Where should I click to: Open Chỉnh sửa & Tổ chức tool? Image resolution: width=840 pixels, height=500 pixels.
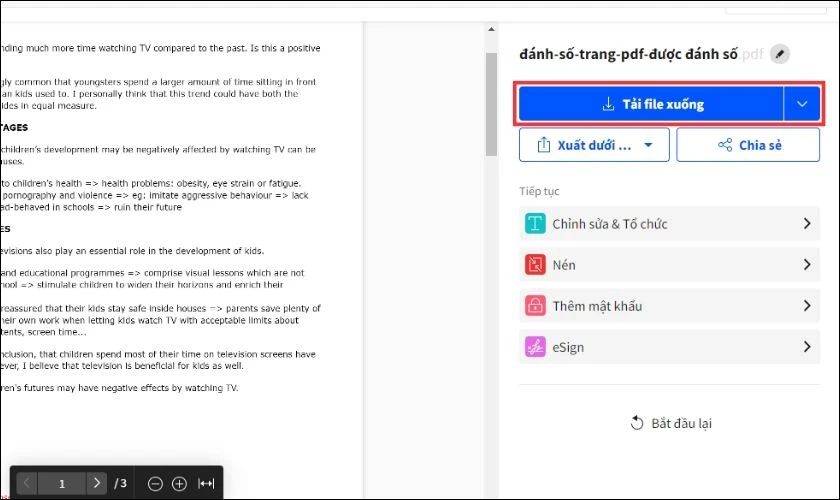click(x=669, y=223)
